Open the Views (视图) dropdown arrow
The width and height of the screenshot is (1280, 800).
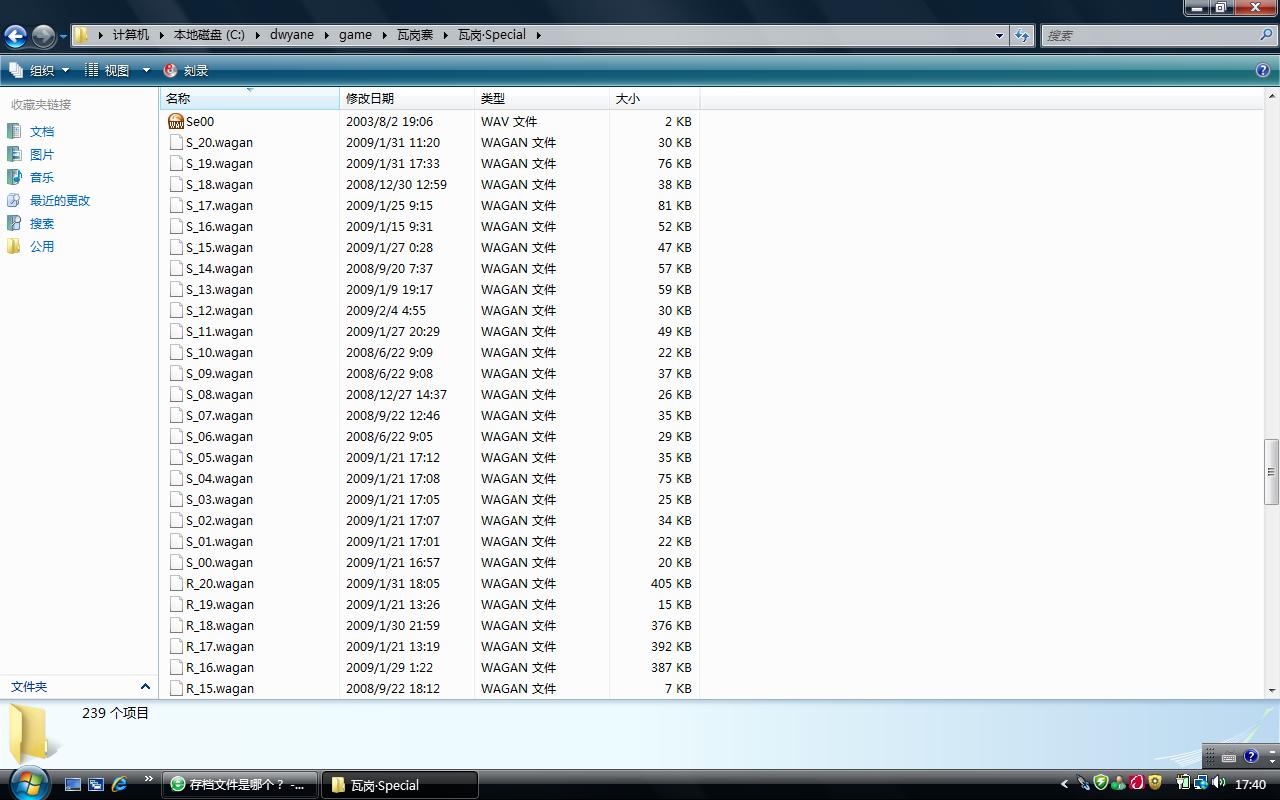point(146,70)
